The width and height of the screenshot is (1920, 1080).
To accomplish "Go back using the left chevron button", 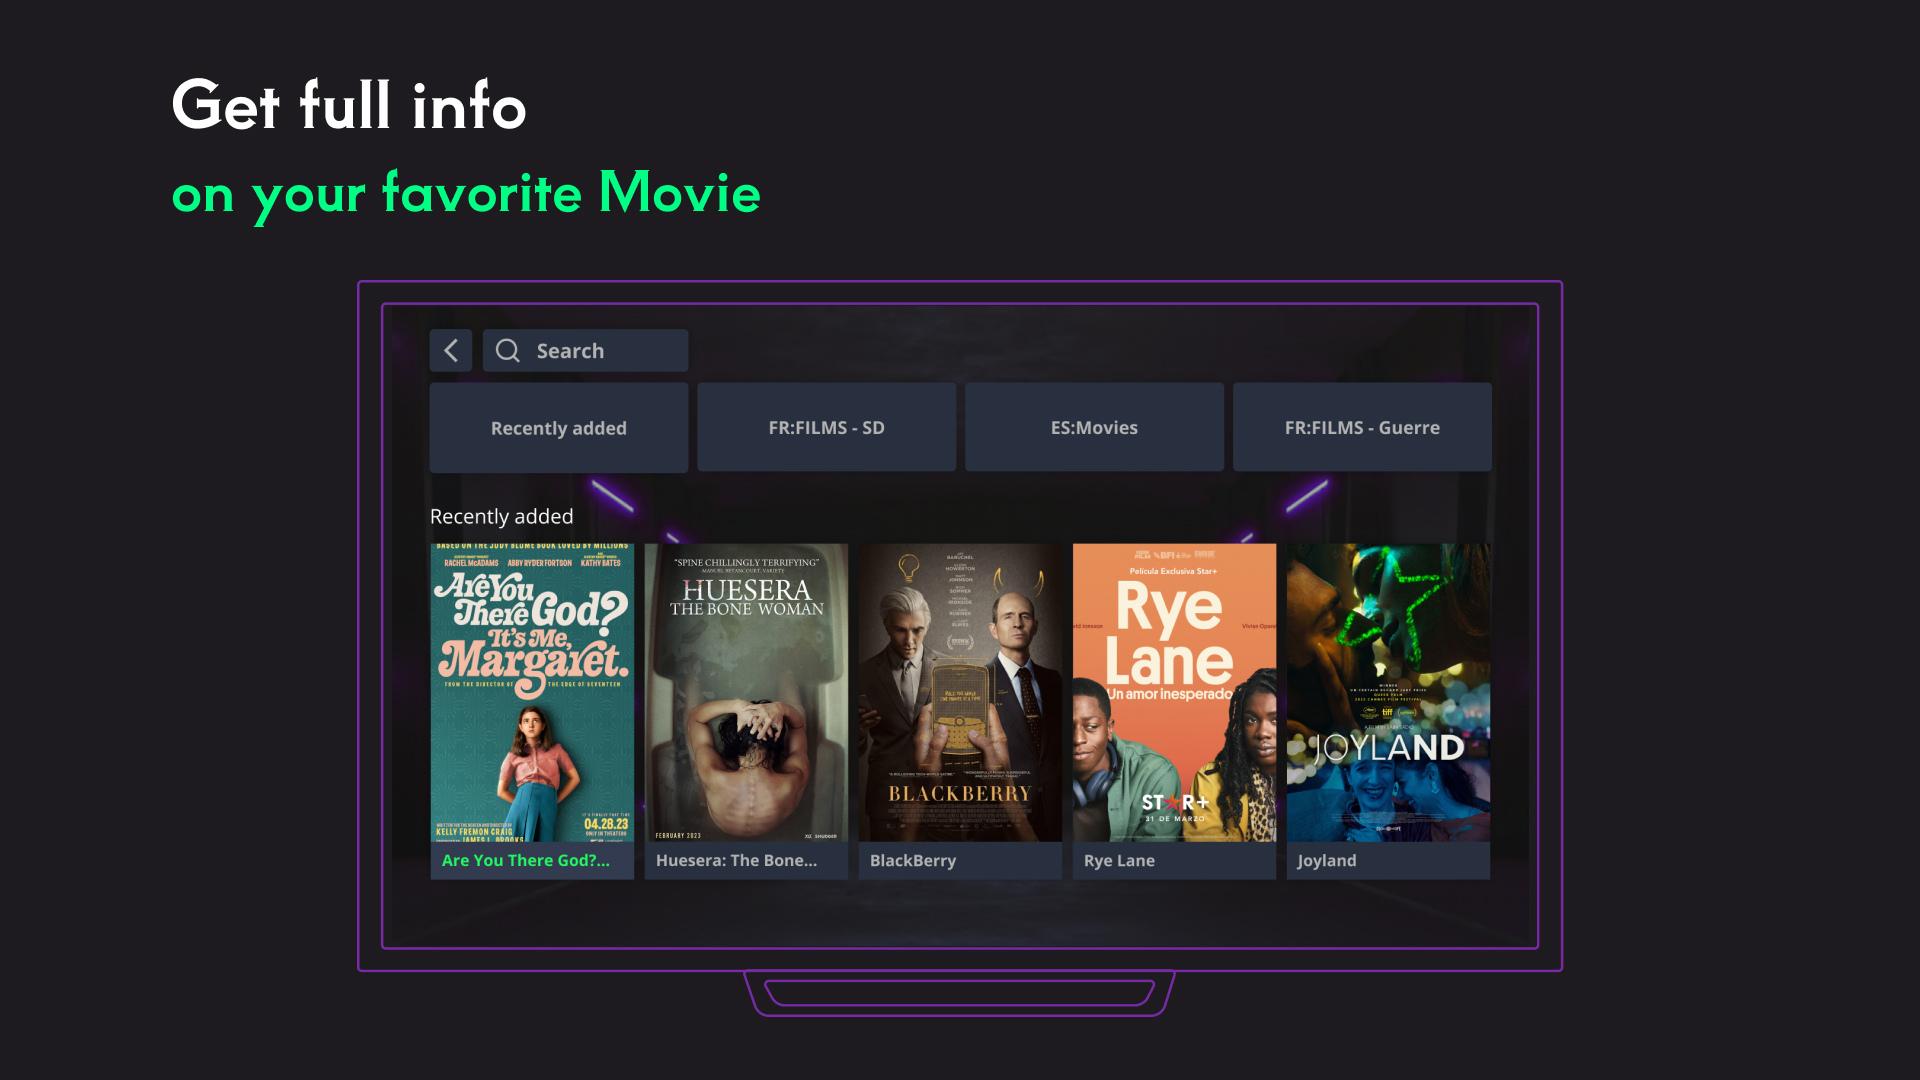I will 451,351.
